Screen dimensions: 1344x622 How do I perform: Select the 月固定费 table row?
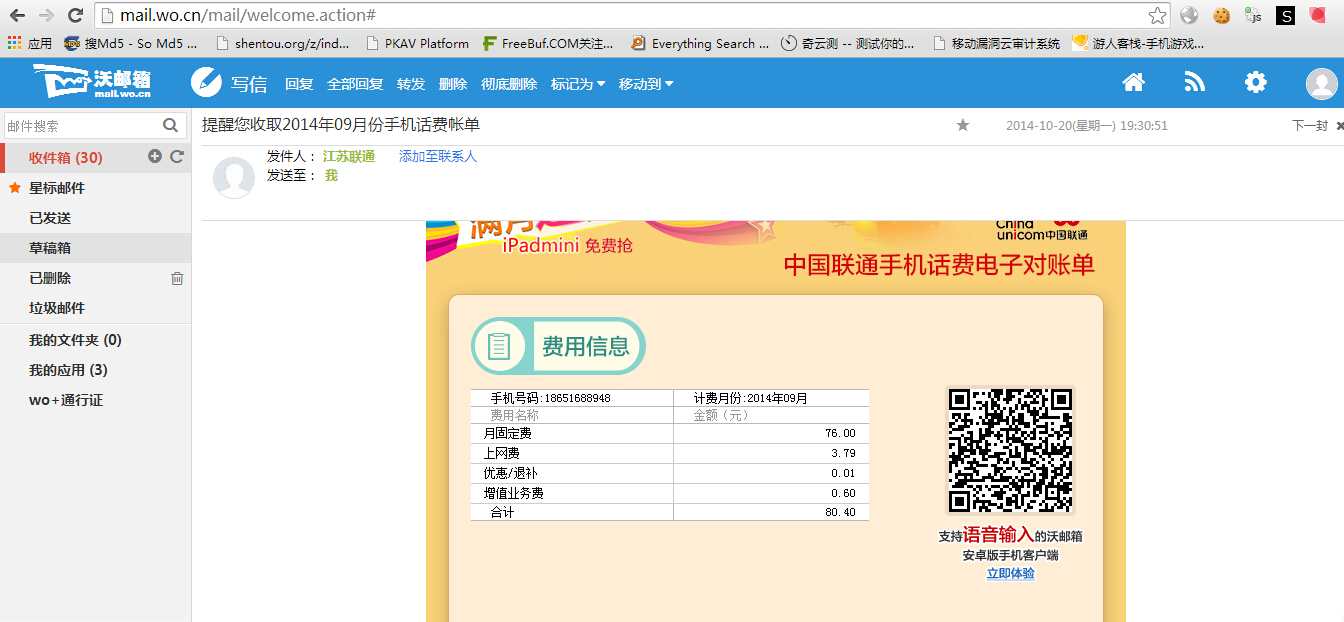(670, 433)
